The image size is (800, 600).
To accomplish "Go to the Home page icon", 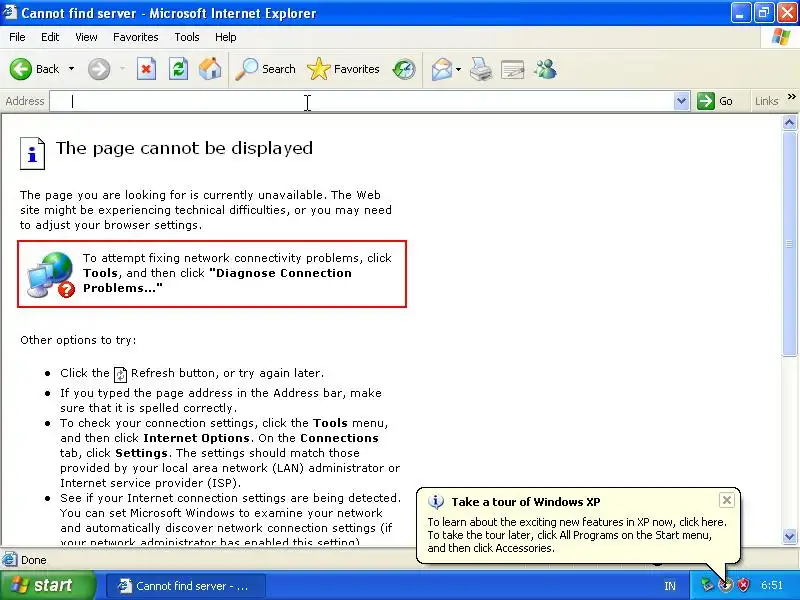I will (x=210, y=69).
